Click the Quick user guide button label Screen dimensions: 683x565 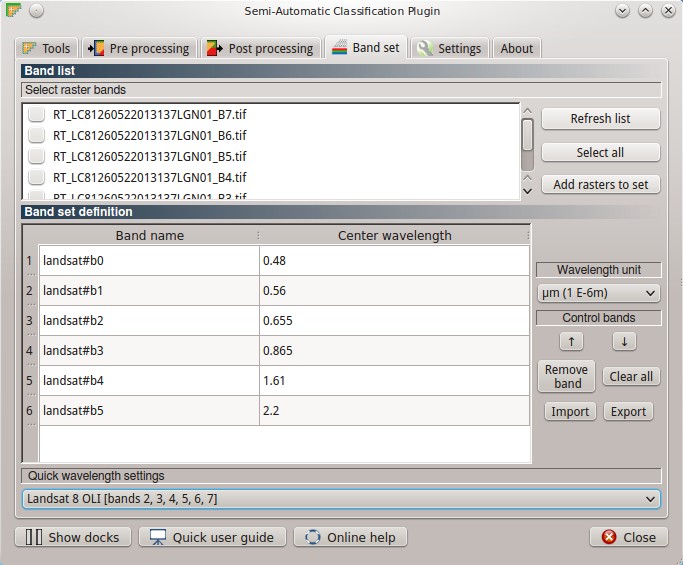pyautogui.click(x=223, y=538)
